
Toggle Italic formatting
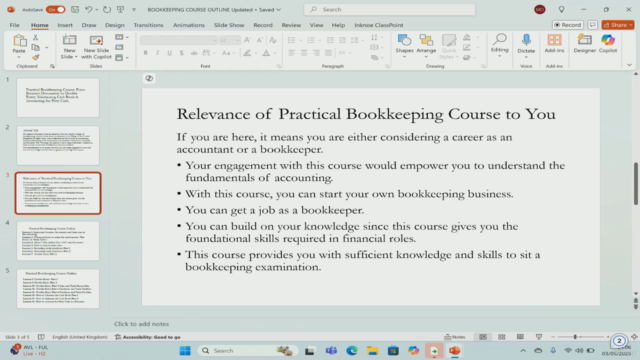[157, 53]
